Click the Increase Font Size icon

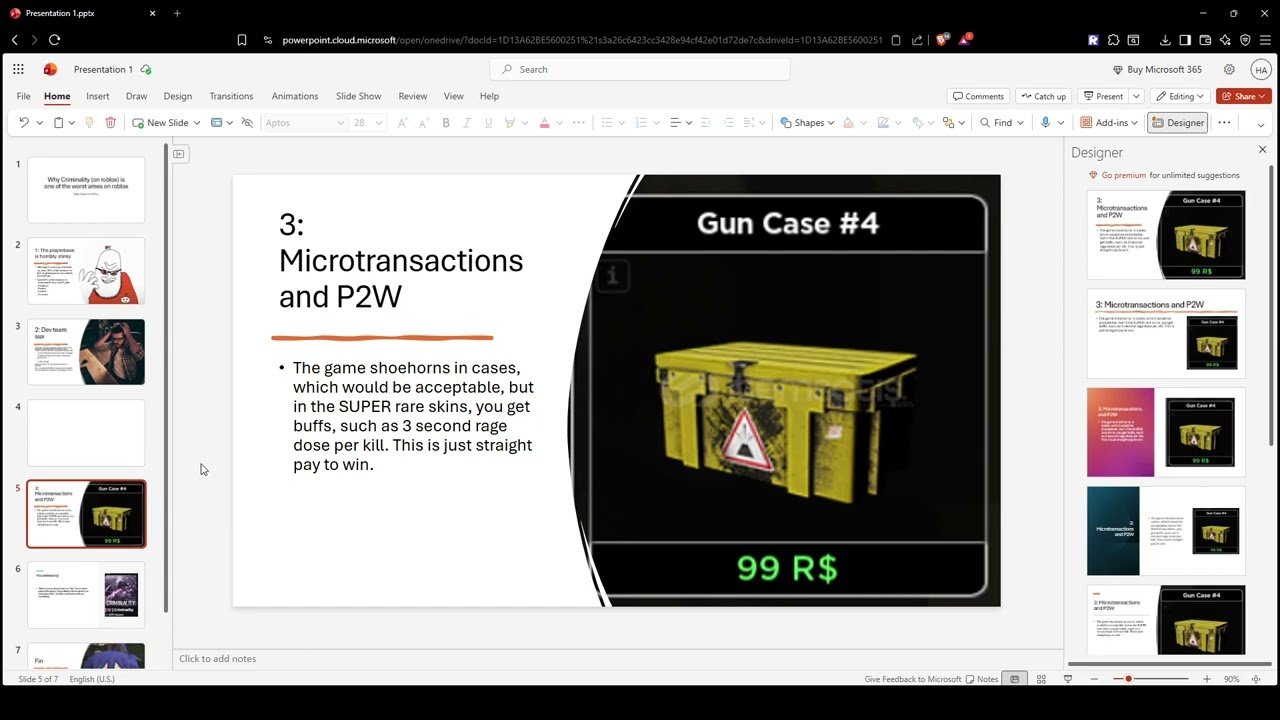click(x=402, y=123)
